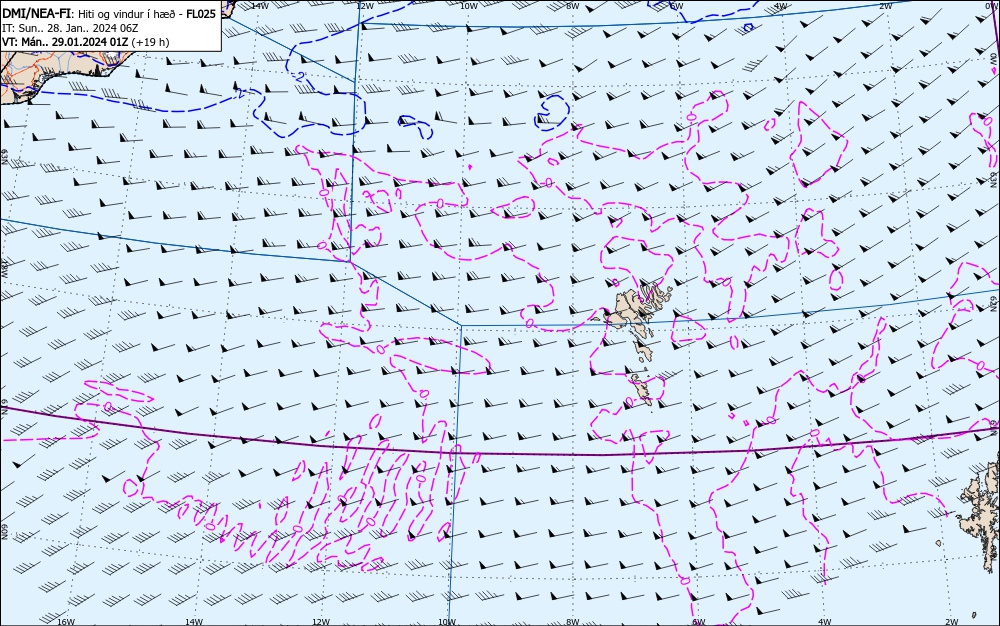
Task: Click the '6W' longitude label on the bottom edge
Action: (x=699, y=622)
